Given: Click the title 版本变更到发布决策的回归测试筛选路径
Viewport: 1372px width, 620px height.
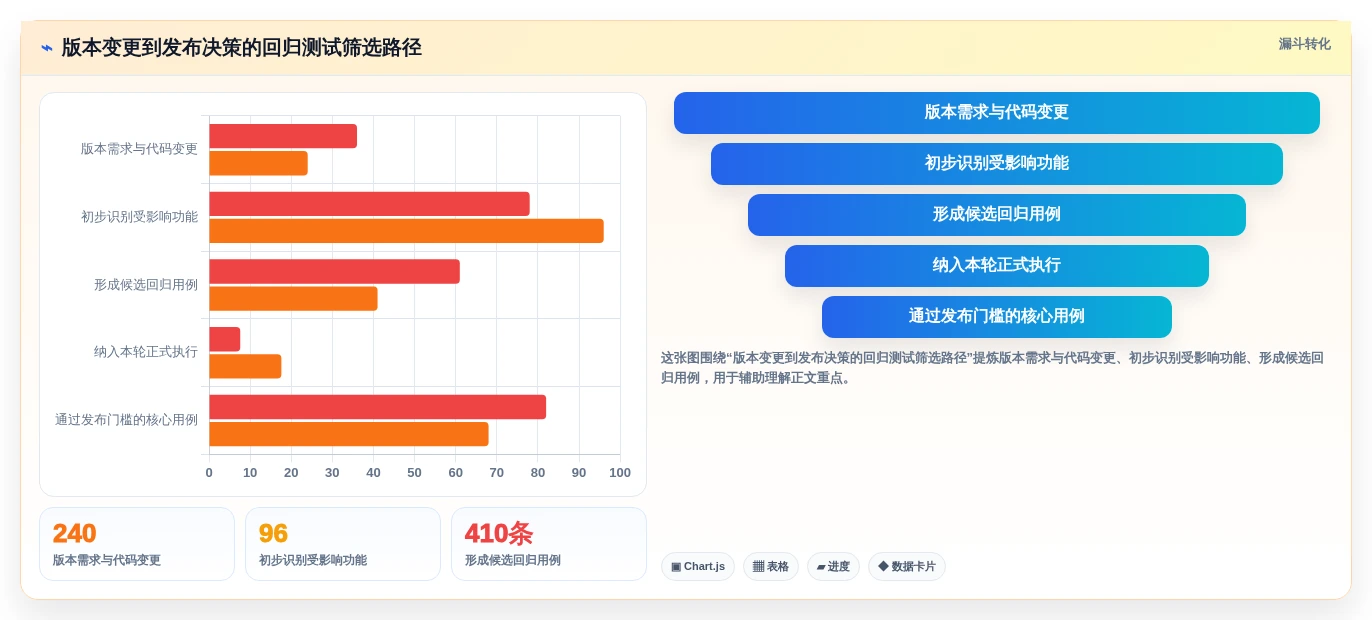Looking at the screenshot, I should 241,48.
